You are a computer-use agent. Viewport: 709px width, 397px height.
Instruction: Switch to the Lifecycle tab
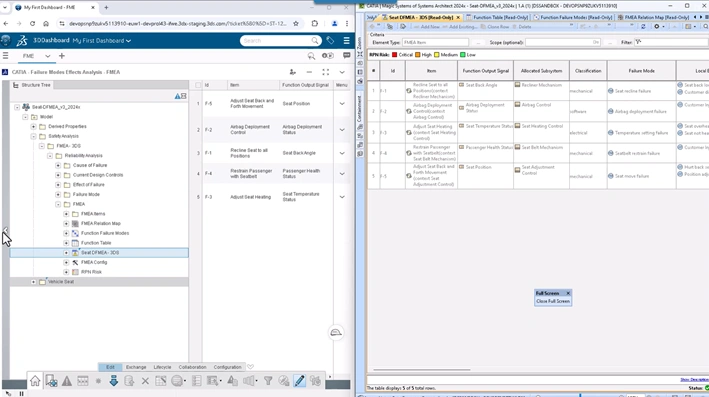pos(162,367)
